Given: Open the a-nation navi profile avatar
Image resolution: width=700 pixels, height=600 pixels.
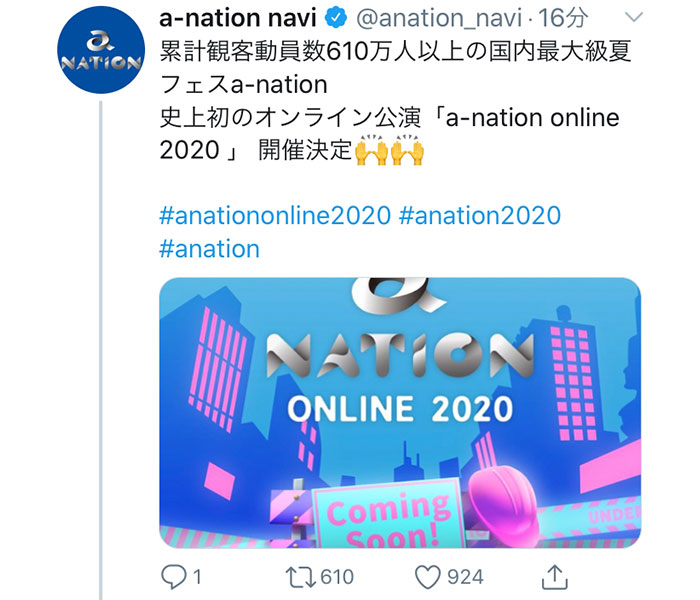Looking at the screenshot, I should click(101, 50).
